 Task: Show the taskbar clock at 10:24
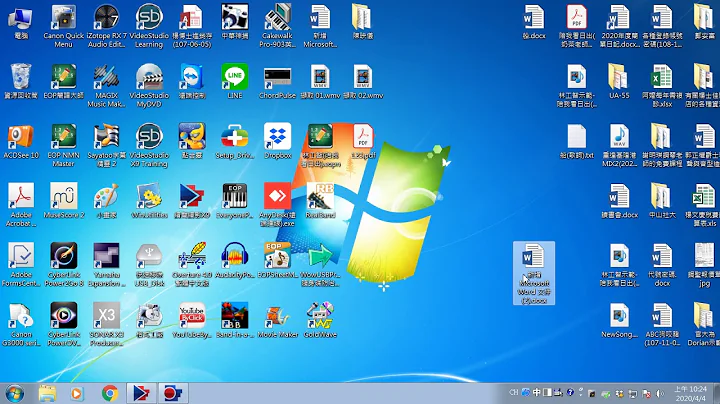coord(691,393)
